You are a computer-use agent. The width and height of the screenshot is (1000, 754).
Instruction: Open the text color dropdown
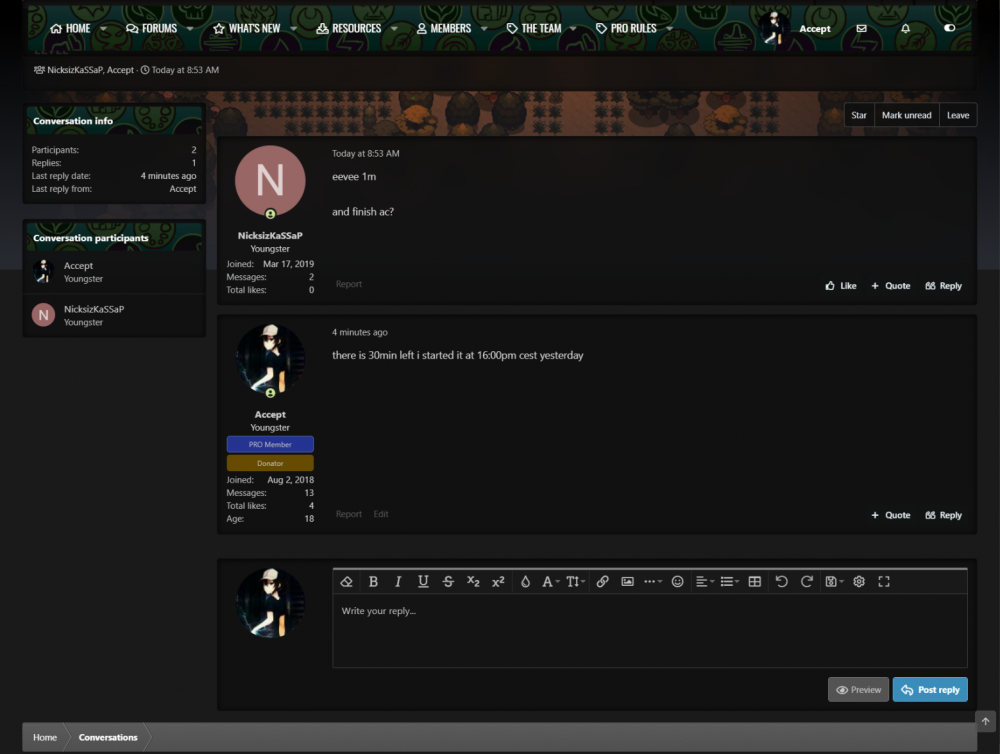[525, 582]
